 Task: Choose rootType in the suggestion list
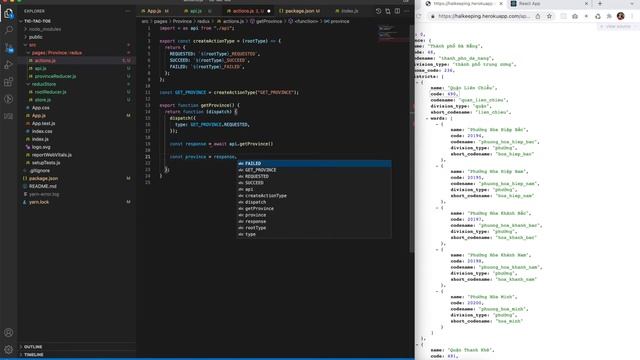314,228
